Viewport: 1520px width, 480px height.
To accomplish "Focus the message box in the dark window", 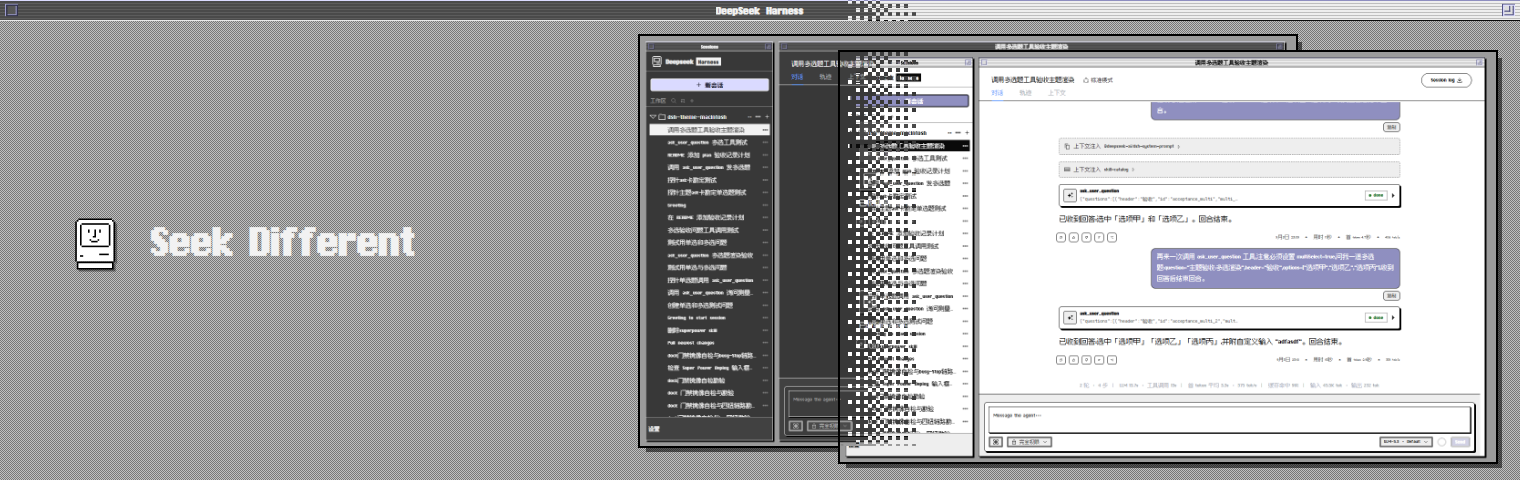I will tap(812, 403).
